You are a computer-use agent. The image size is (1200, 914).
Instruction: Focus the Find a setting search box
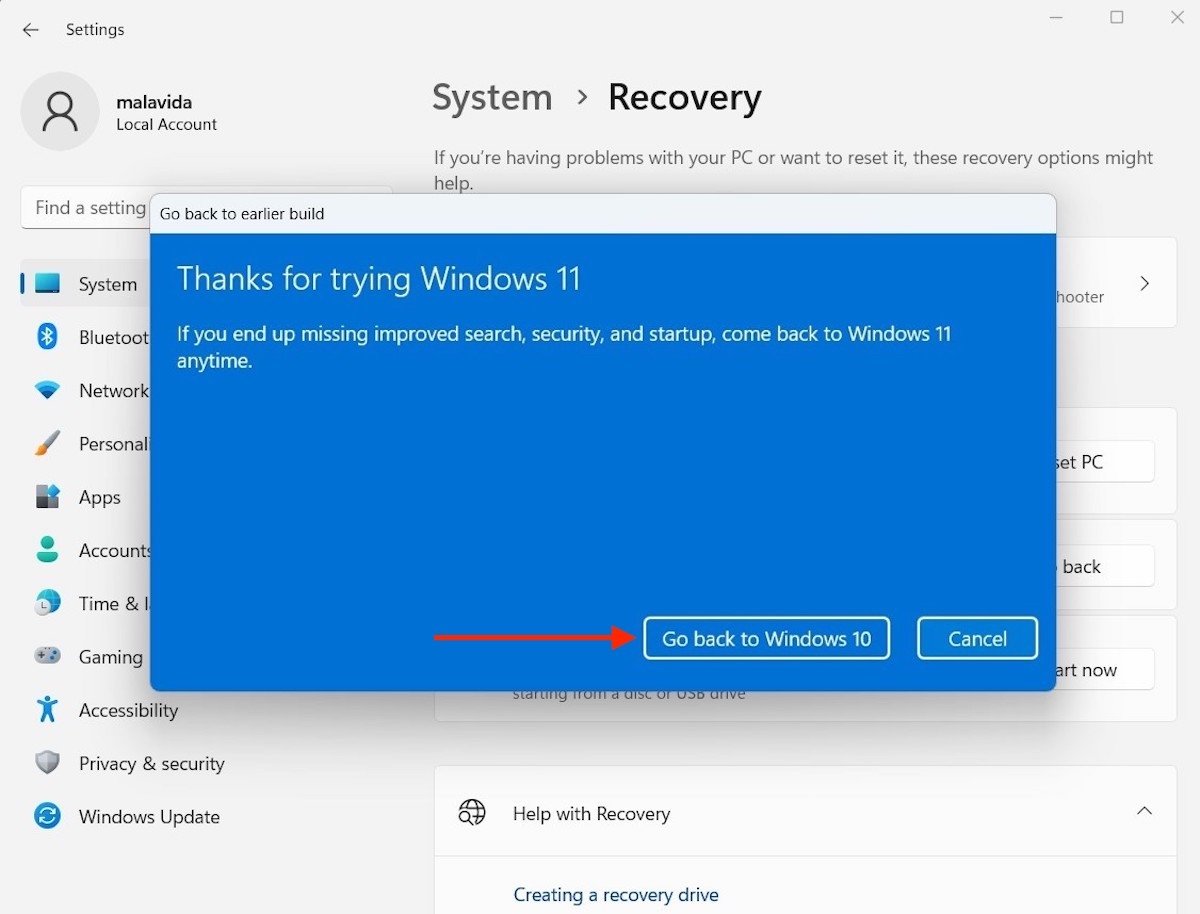pyautogui.click(x=85, y=207)
